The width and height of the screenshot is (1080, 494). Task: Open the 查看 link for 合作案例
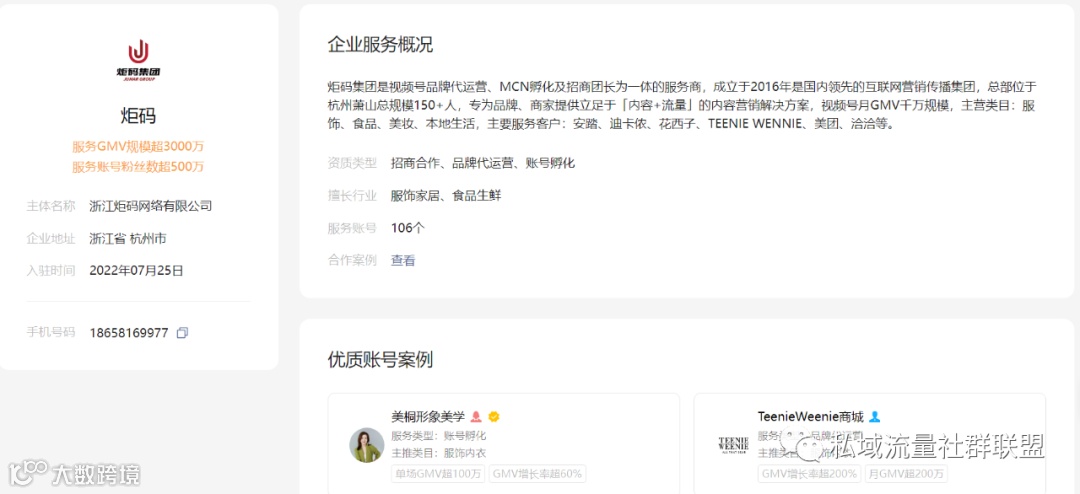pyautogui.click(x=403, y=260)
